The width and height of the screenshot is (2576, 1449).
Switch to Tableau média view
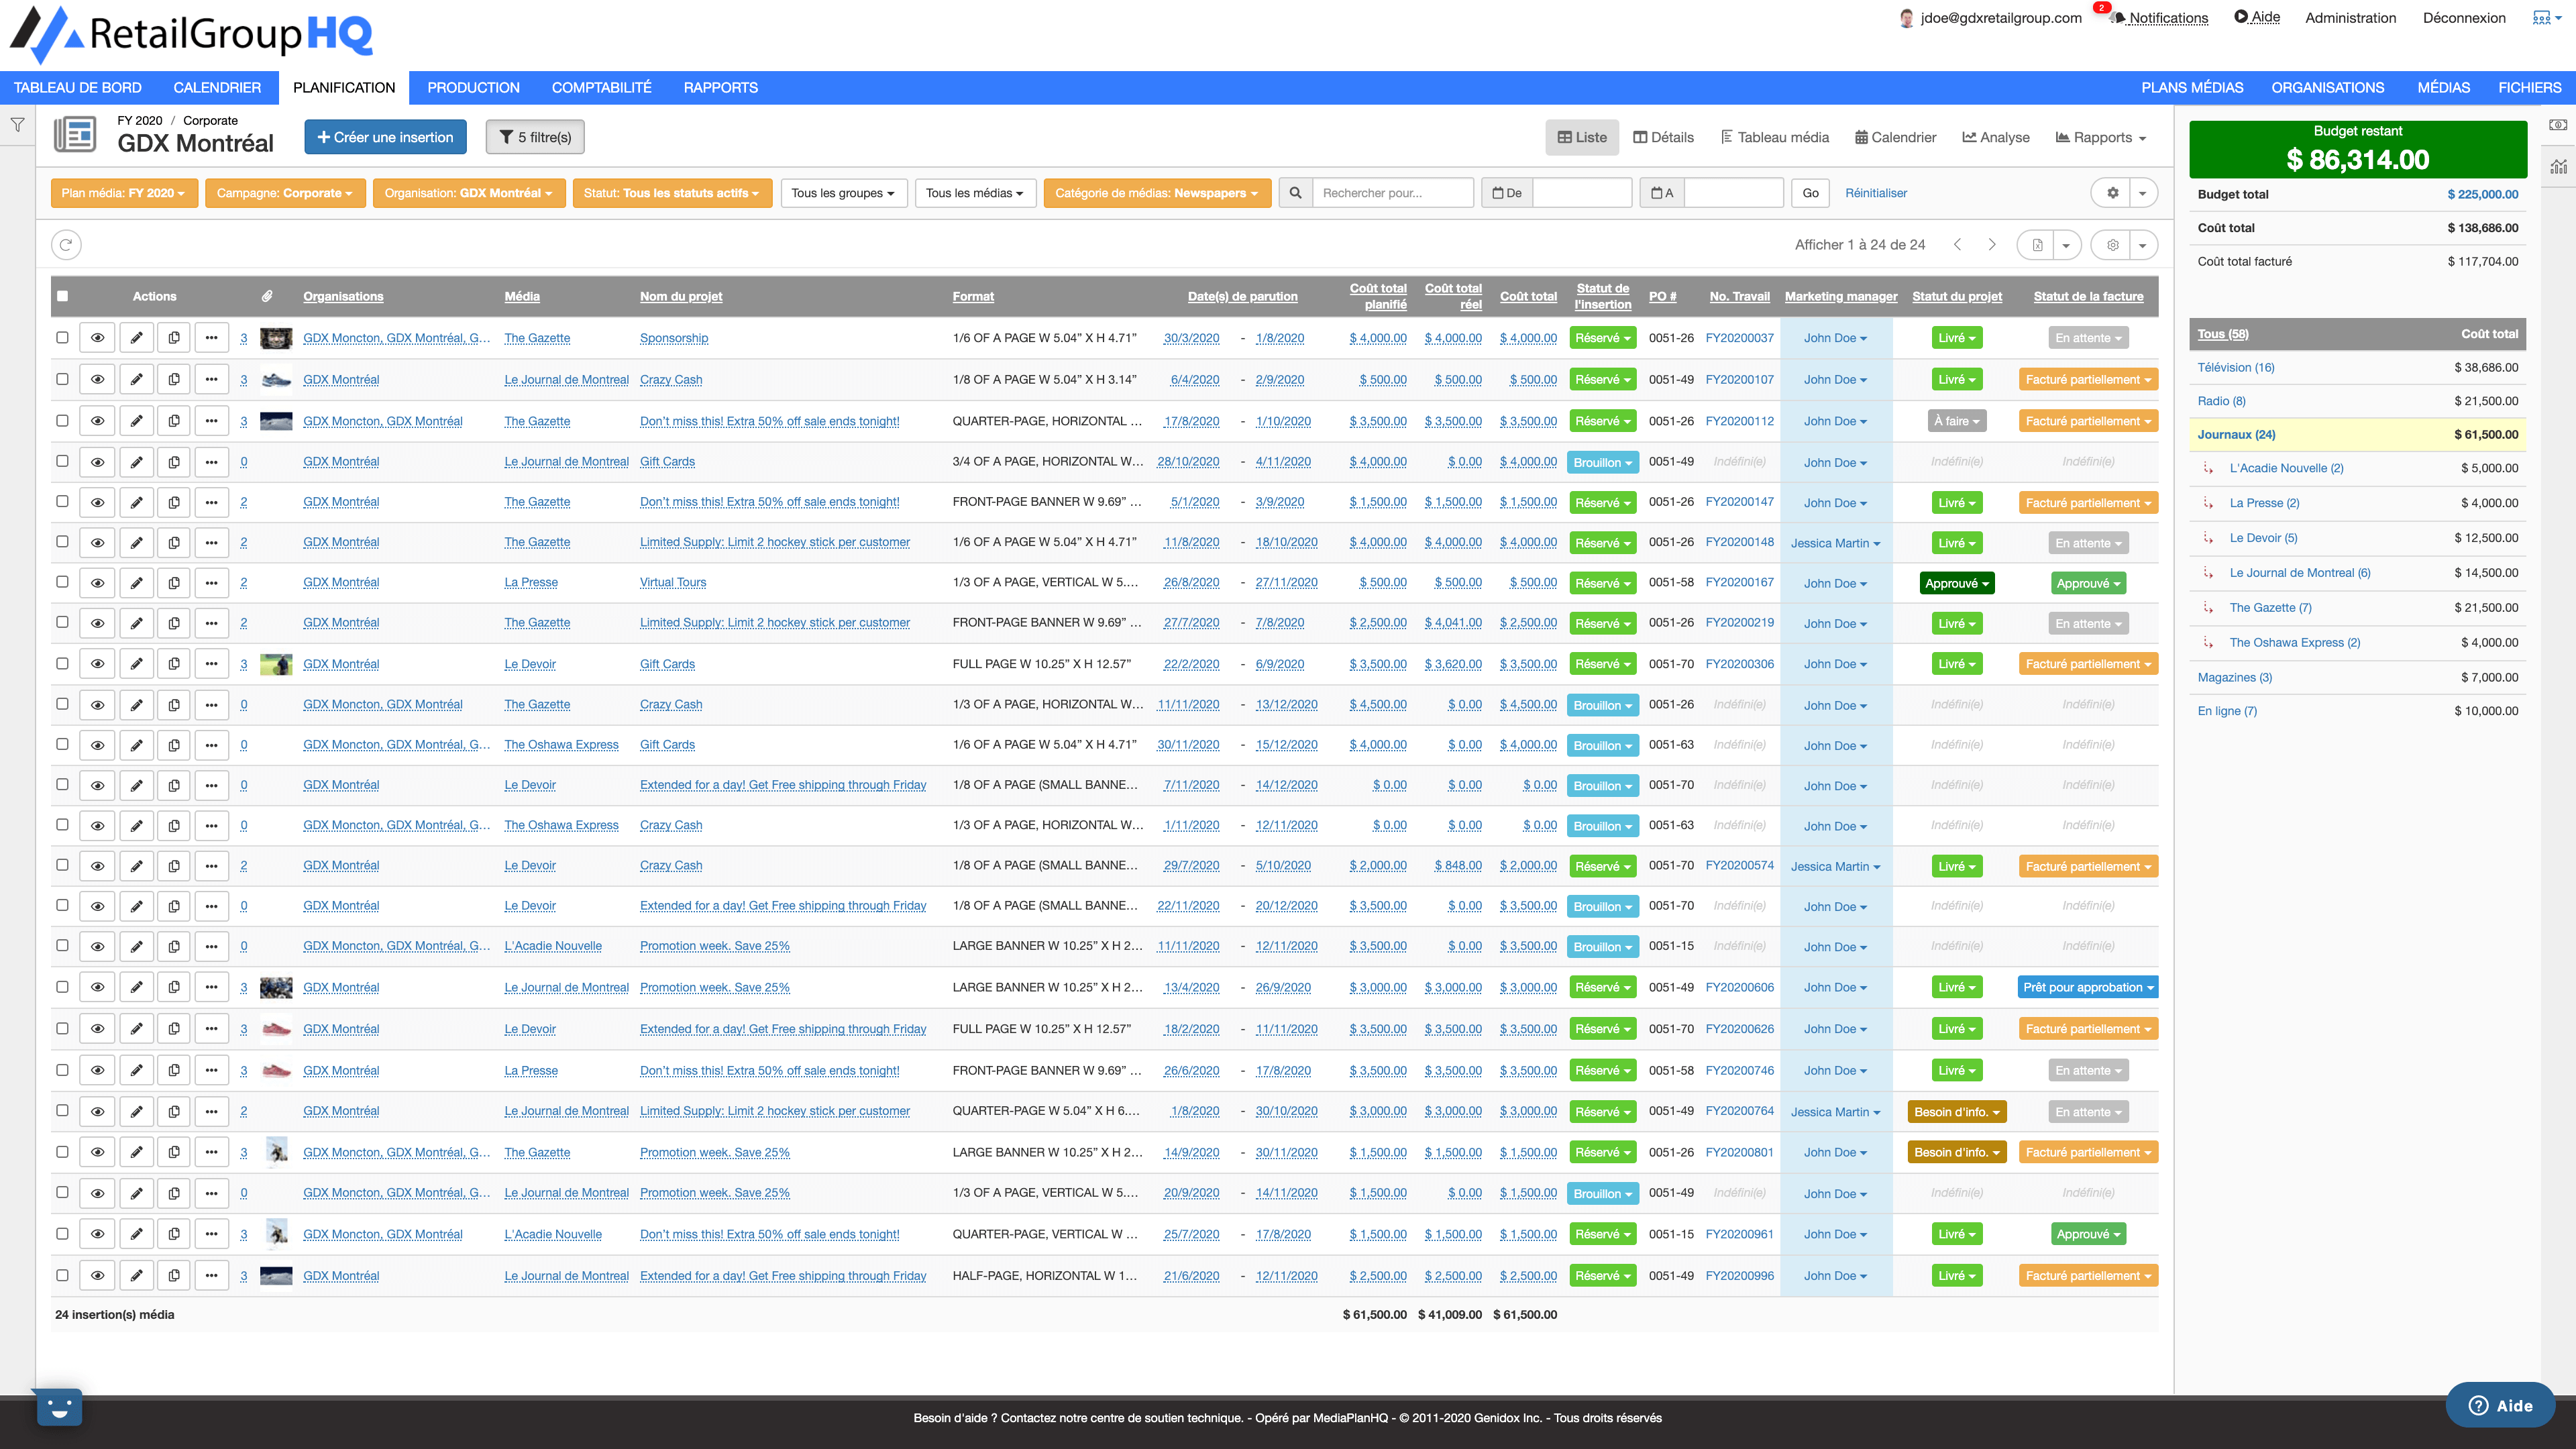tap(1774, 137)
